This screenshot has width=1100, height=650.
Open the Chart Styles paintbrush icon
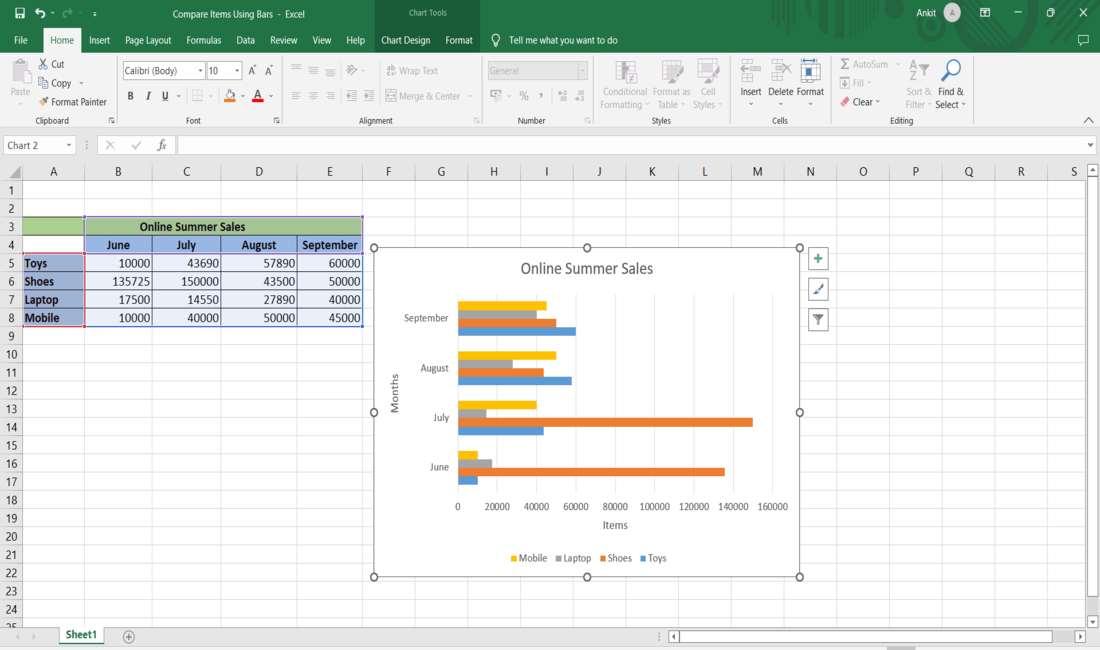[x=818, y=289]
